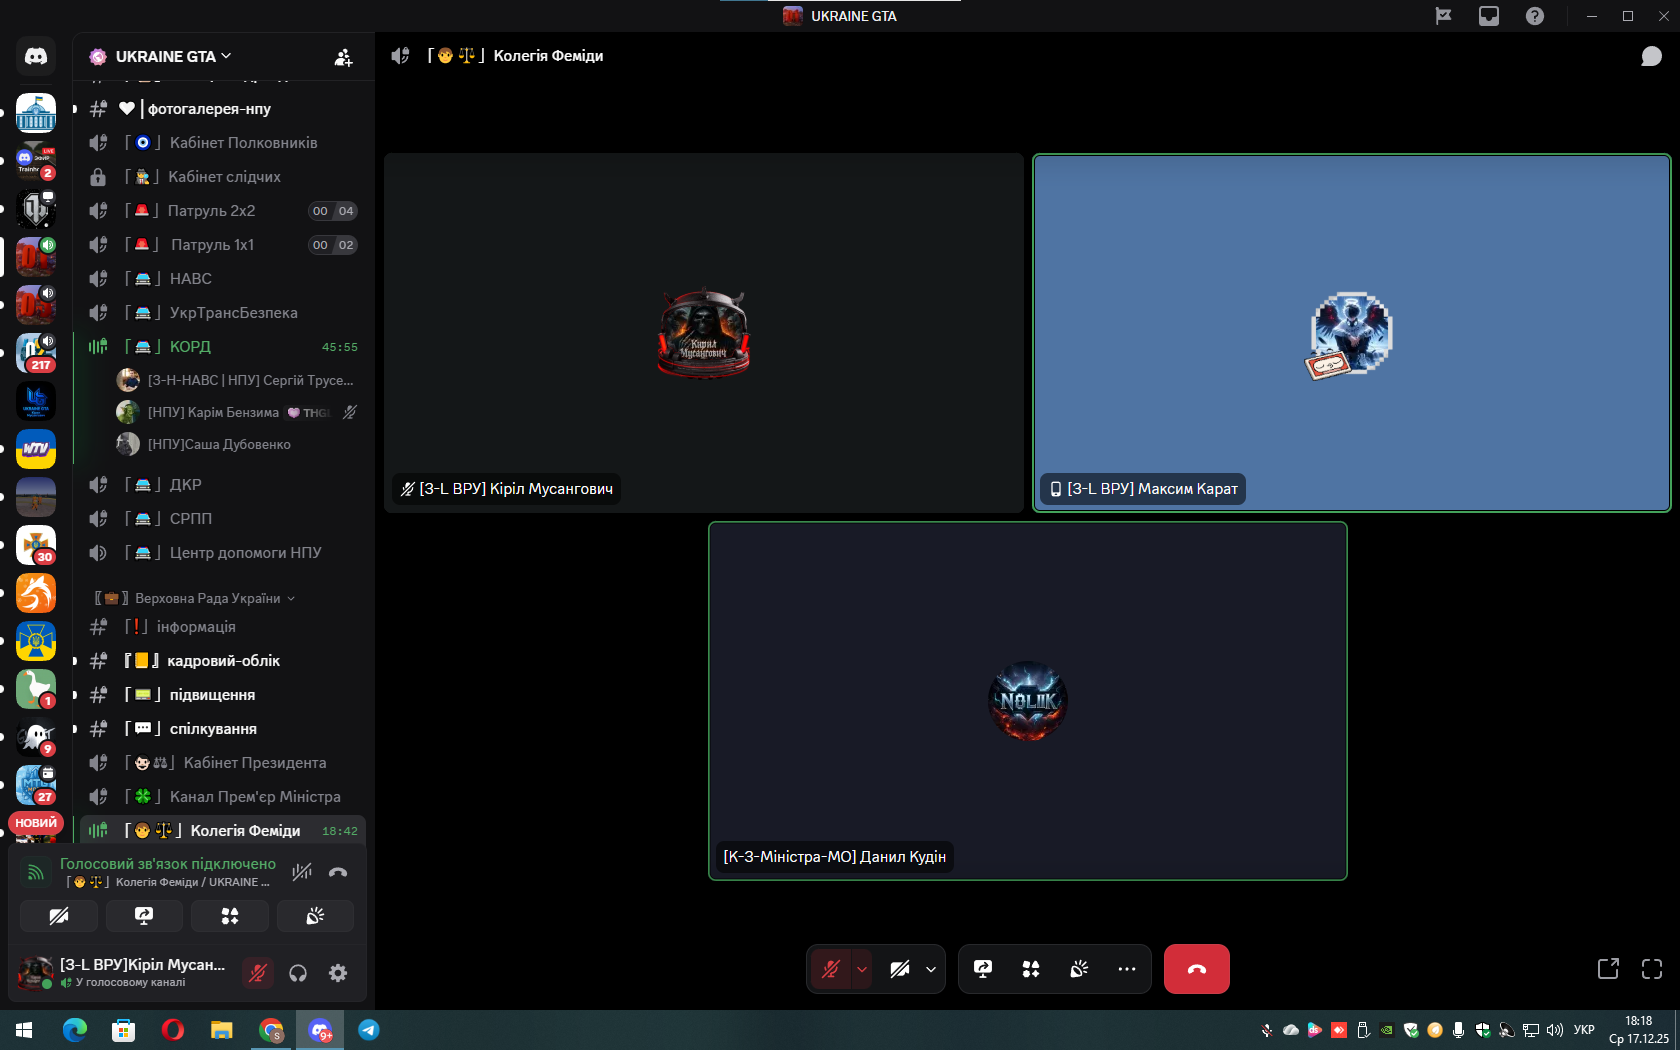This screenshot has height=1050, width=1680.
Task: Toggle microphone mute in the call controls
Action: tap(830, 969)
